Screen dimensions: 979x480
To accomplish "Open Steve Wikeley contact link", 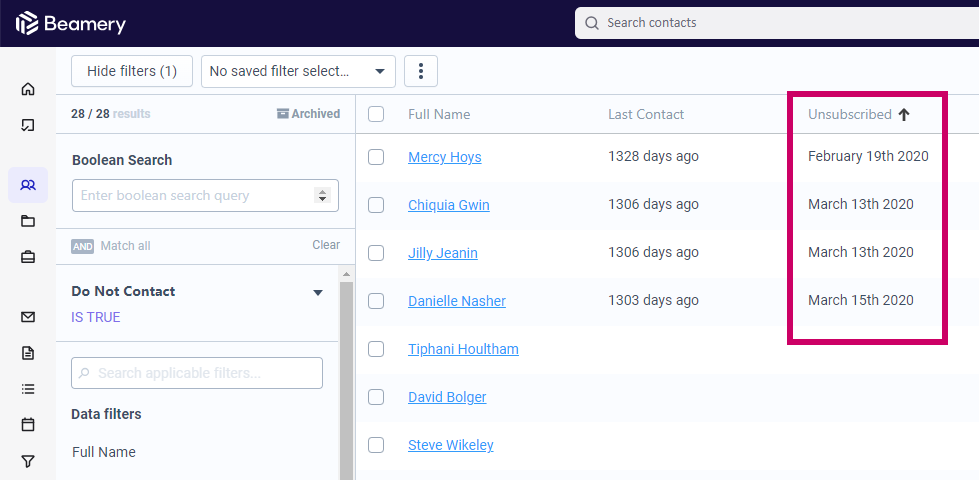I will pyautogui.click(x=451, y=445).
